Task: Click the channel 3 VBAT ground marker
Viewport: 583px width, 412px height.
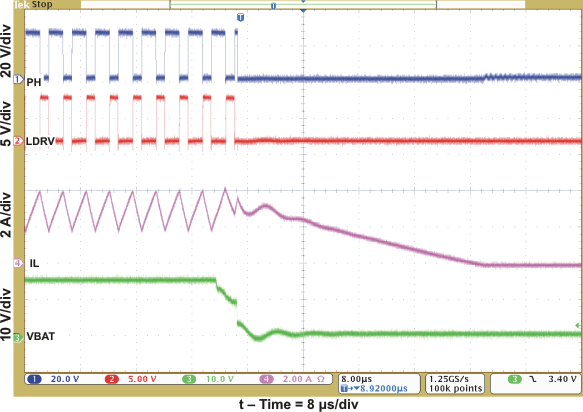Action: tap(18, 338)
